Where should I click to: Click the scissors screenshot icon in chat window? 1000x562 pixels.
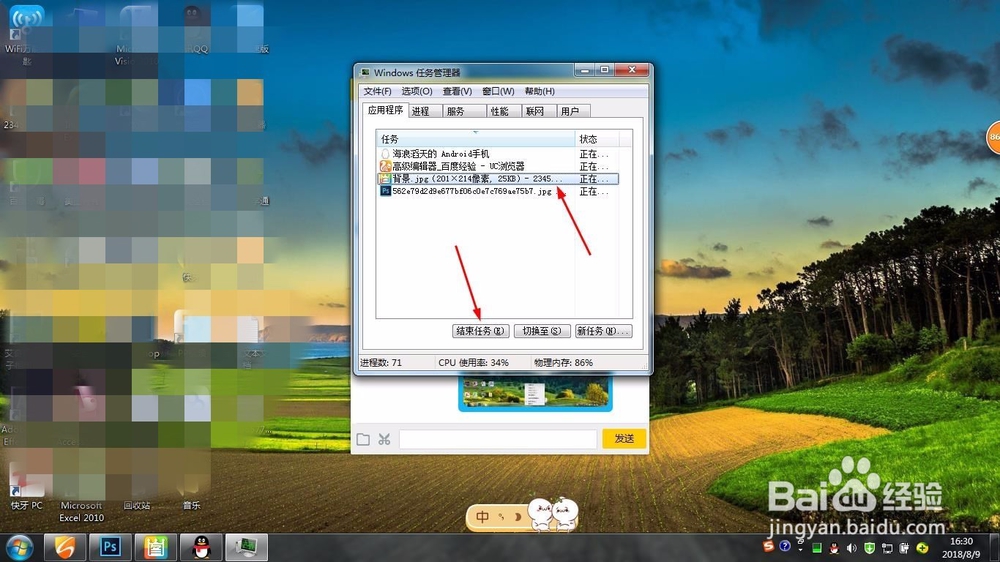pos(384,439)
